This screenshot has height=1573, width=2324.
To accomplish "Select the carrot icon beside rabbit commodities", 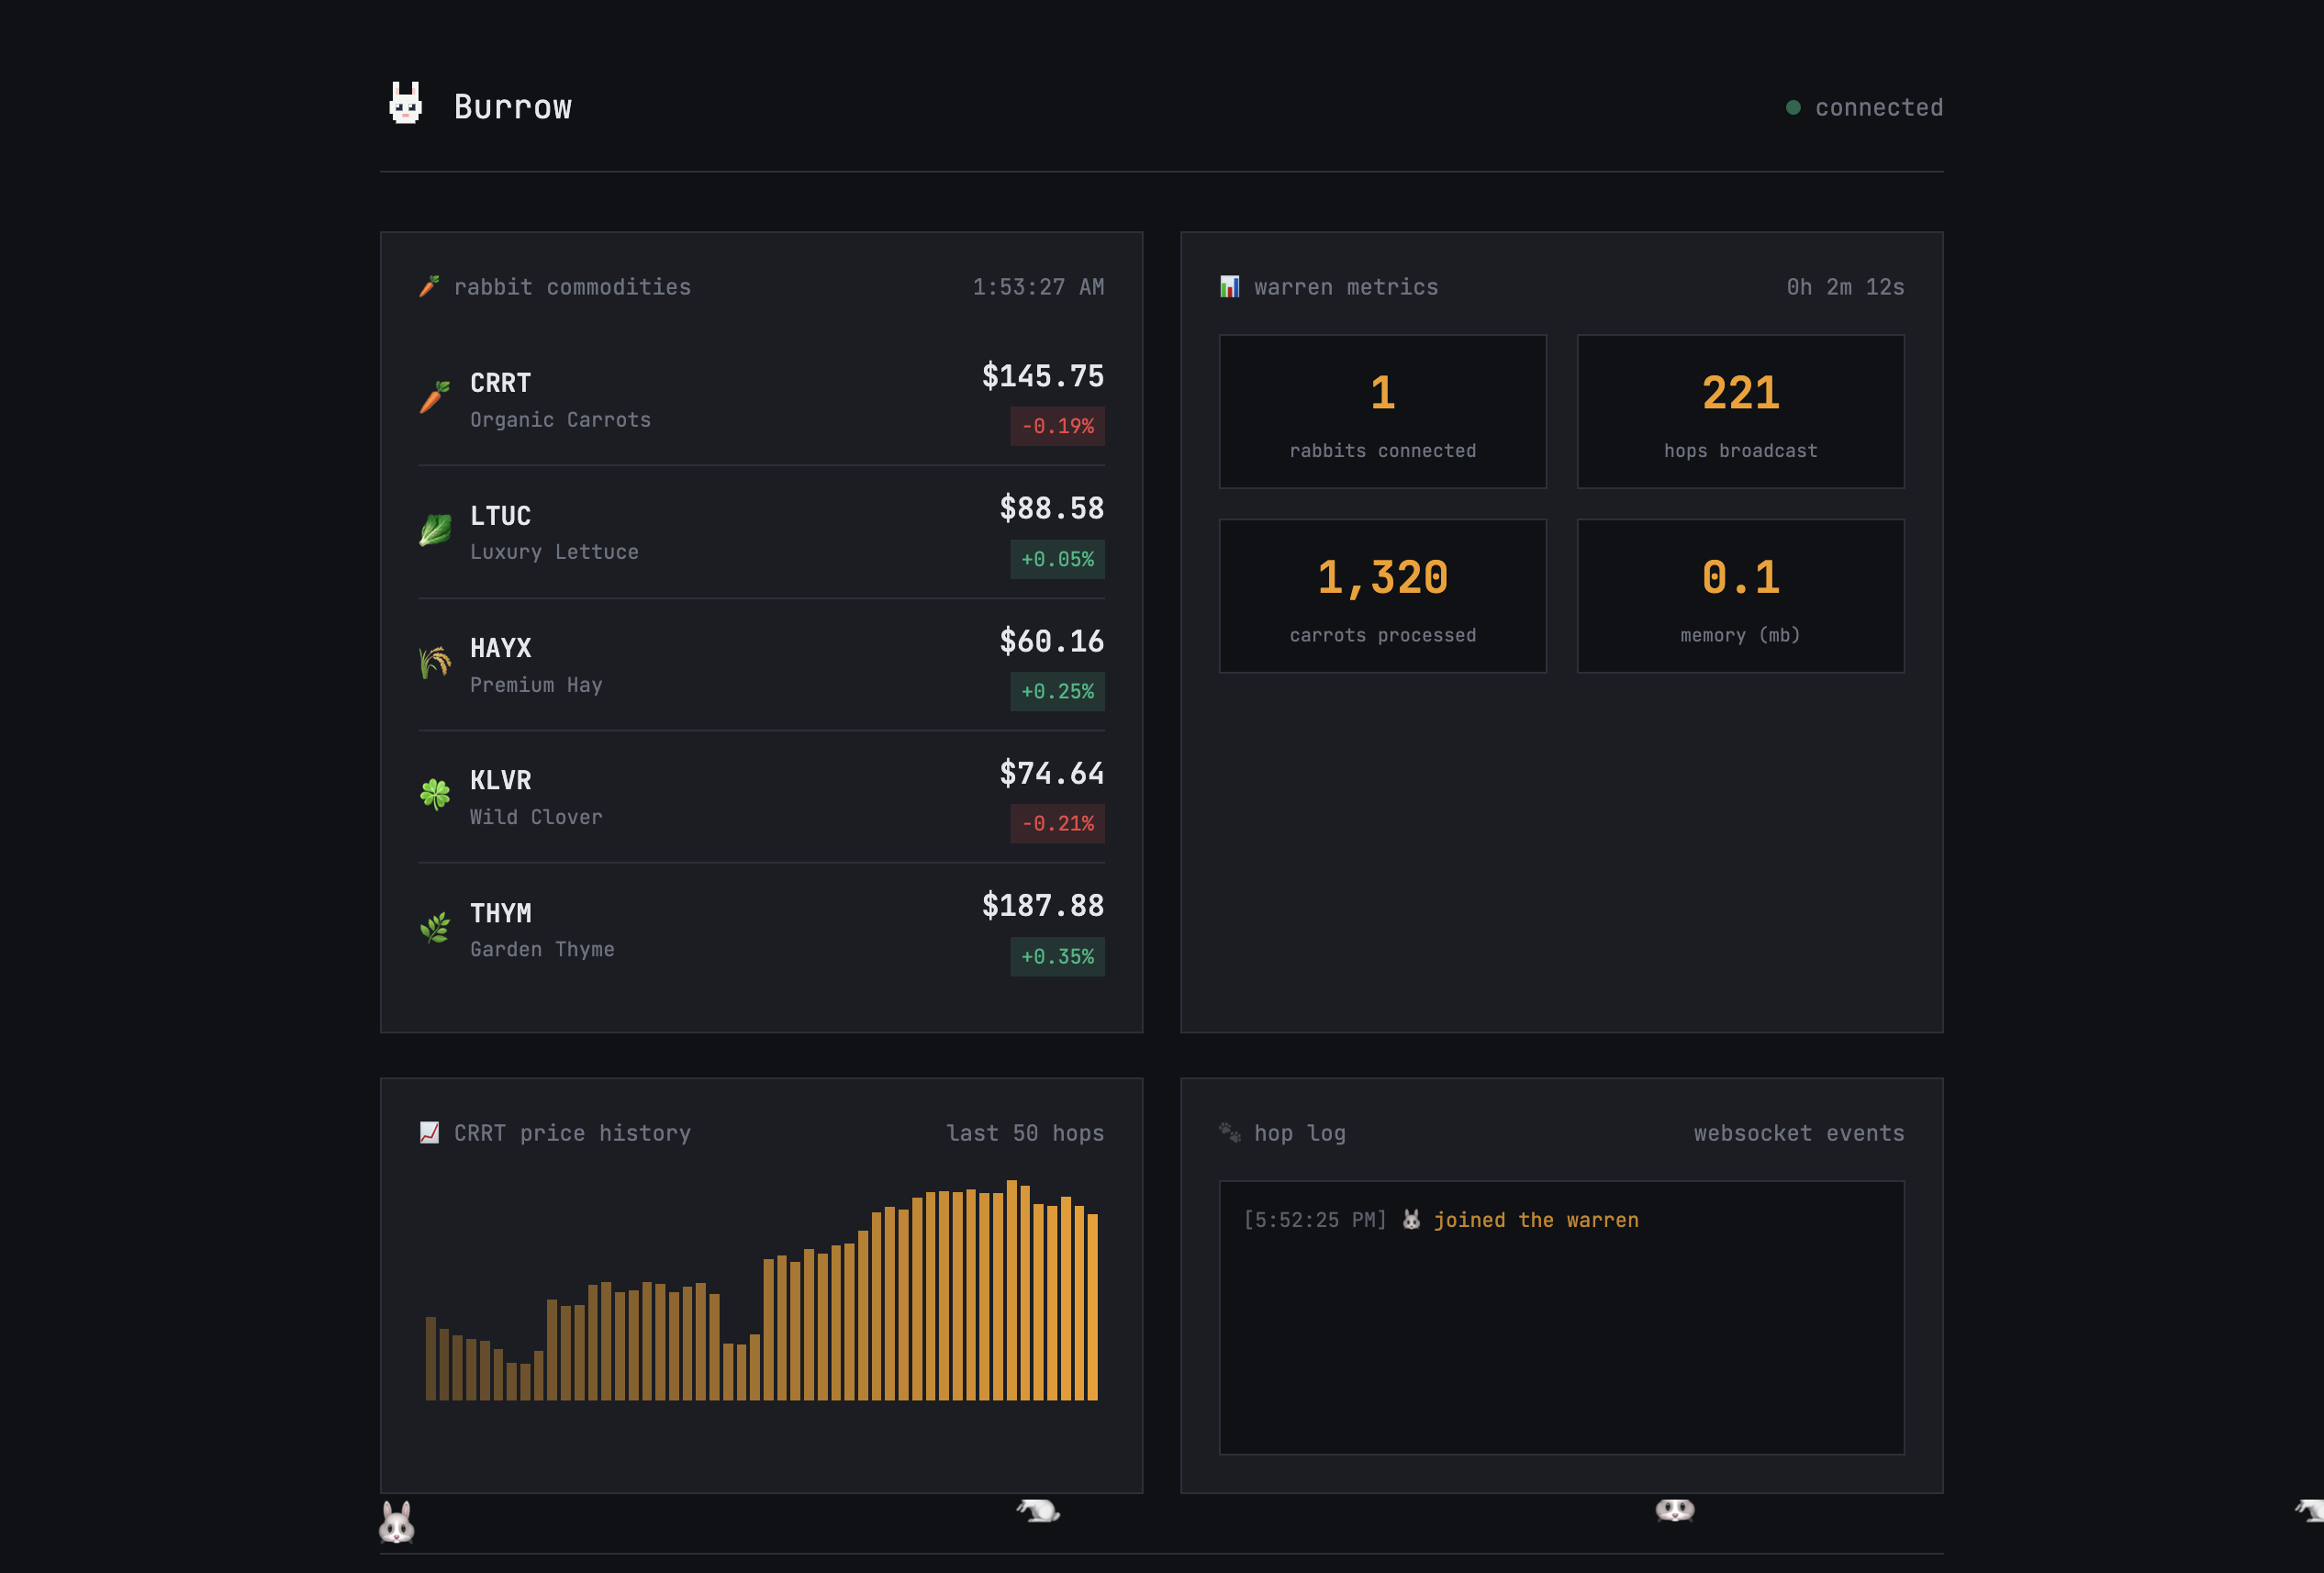I will click(x=430, y=286).
